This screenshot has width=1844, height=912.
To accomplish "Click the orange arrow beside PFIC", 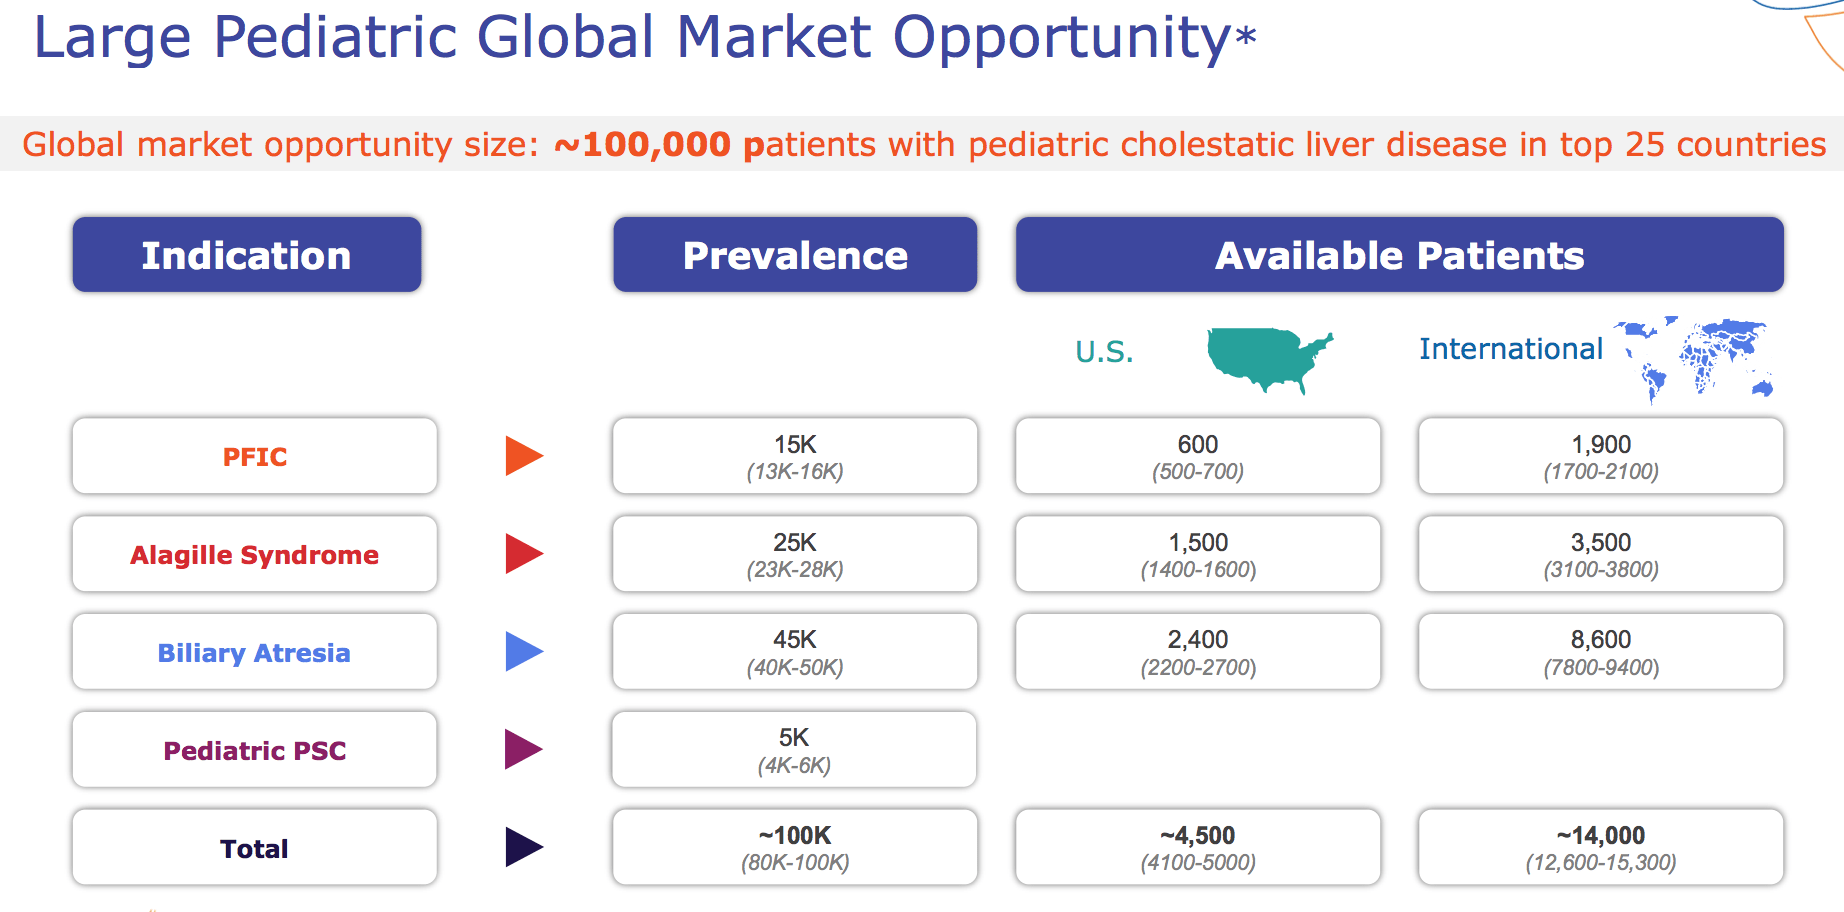I will (522, 456).
